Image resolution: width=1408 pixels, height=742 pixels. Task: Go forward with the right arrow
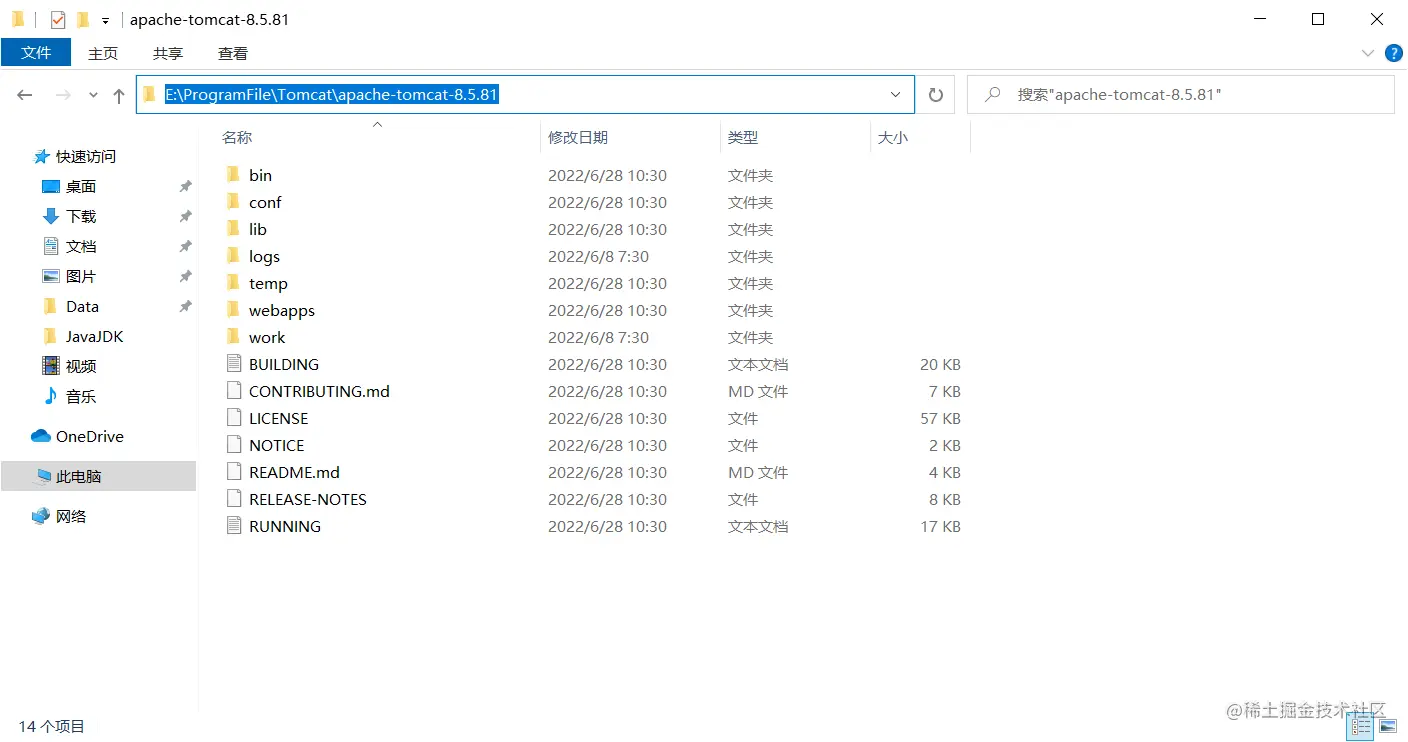[x=63, y=95]
